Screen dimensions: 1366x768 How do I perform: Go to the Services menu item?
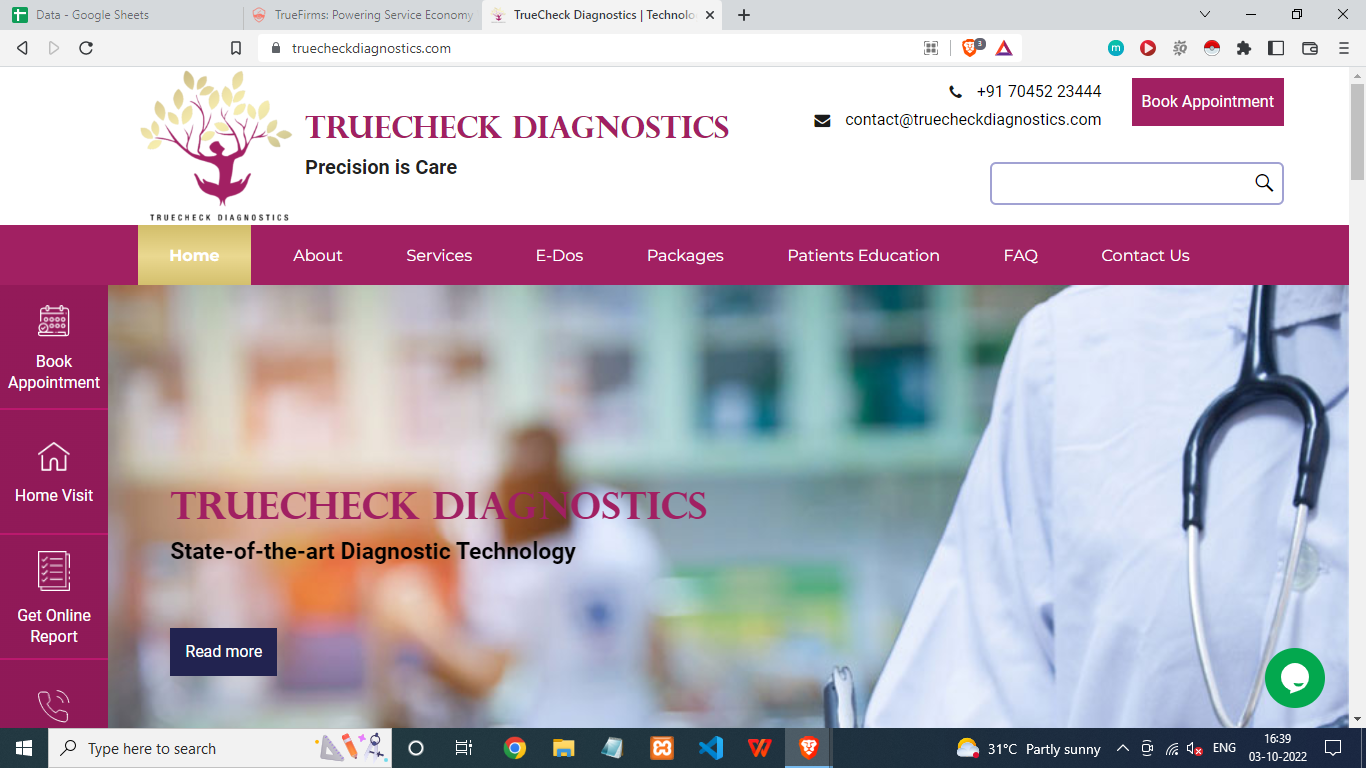pos(439,255)
